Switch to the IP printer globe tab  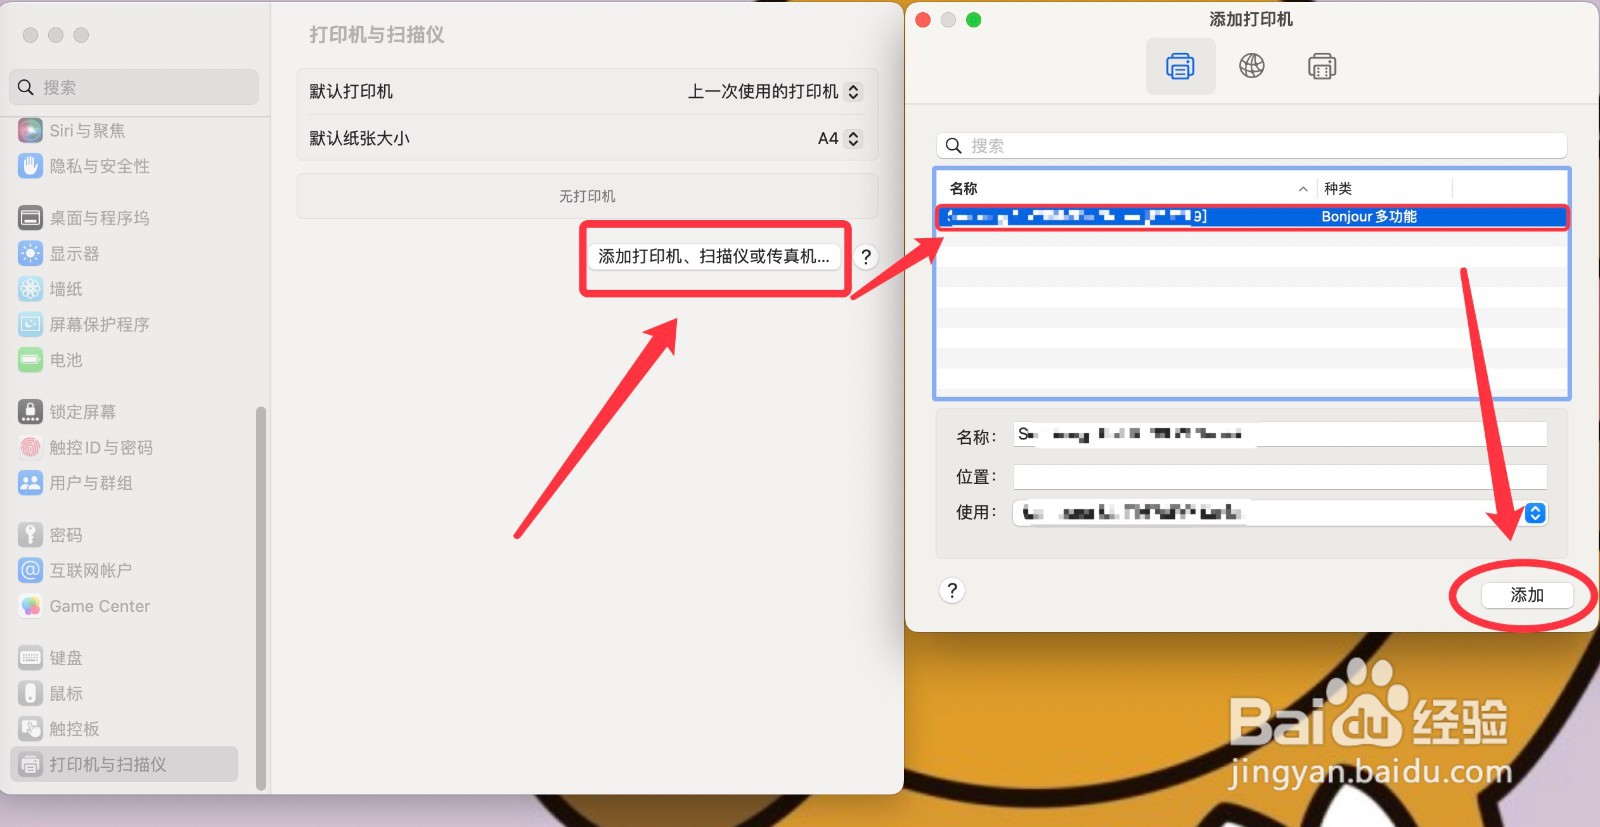click(x=1252, y=66)
